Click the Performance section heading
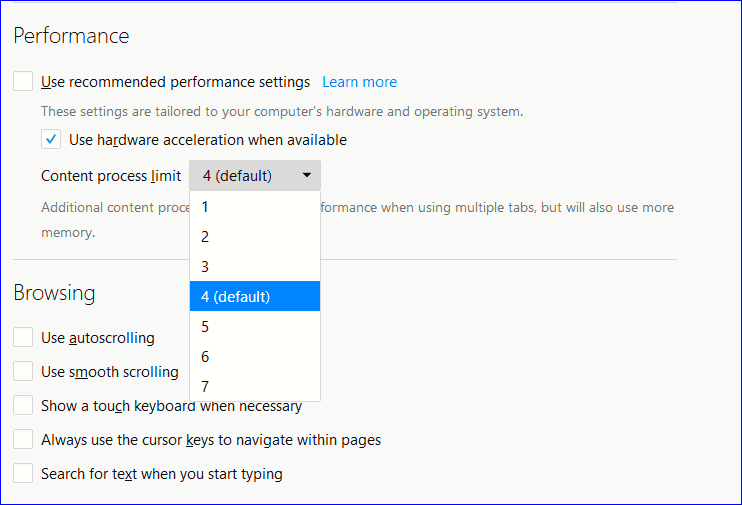This screenshot has width=742, height=505. [x=71, y=36]
